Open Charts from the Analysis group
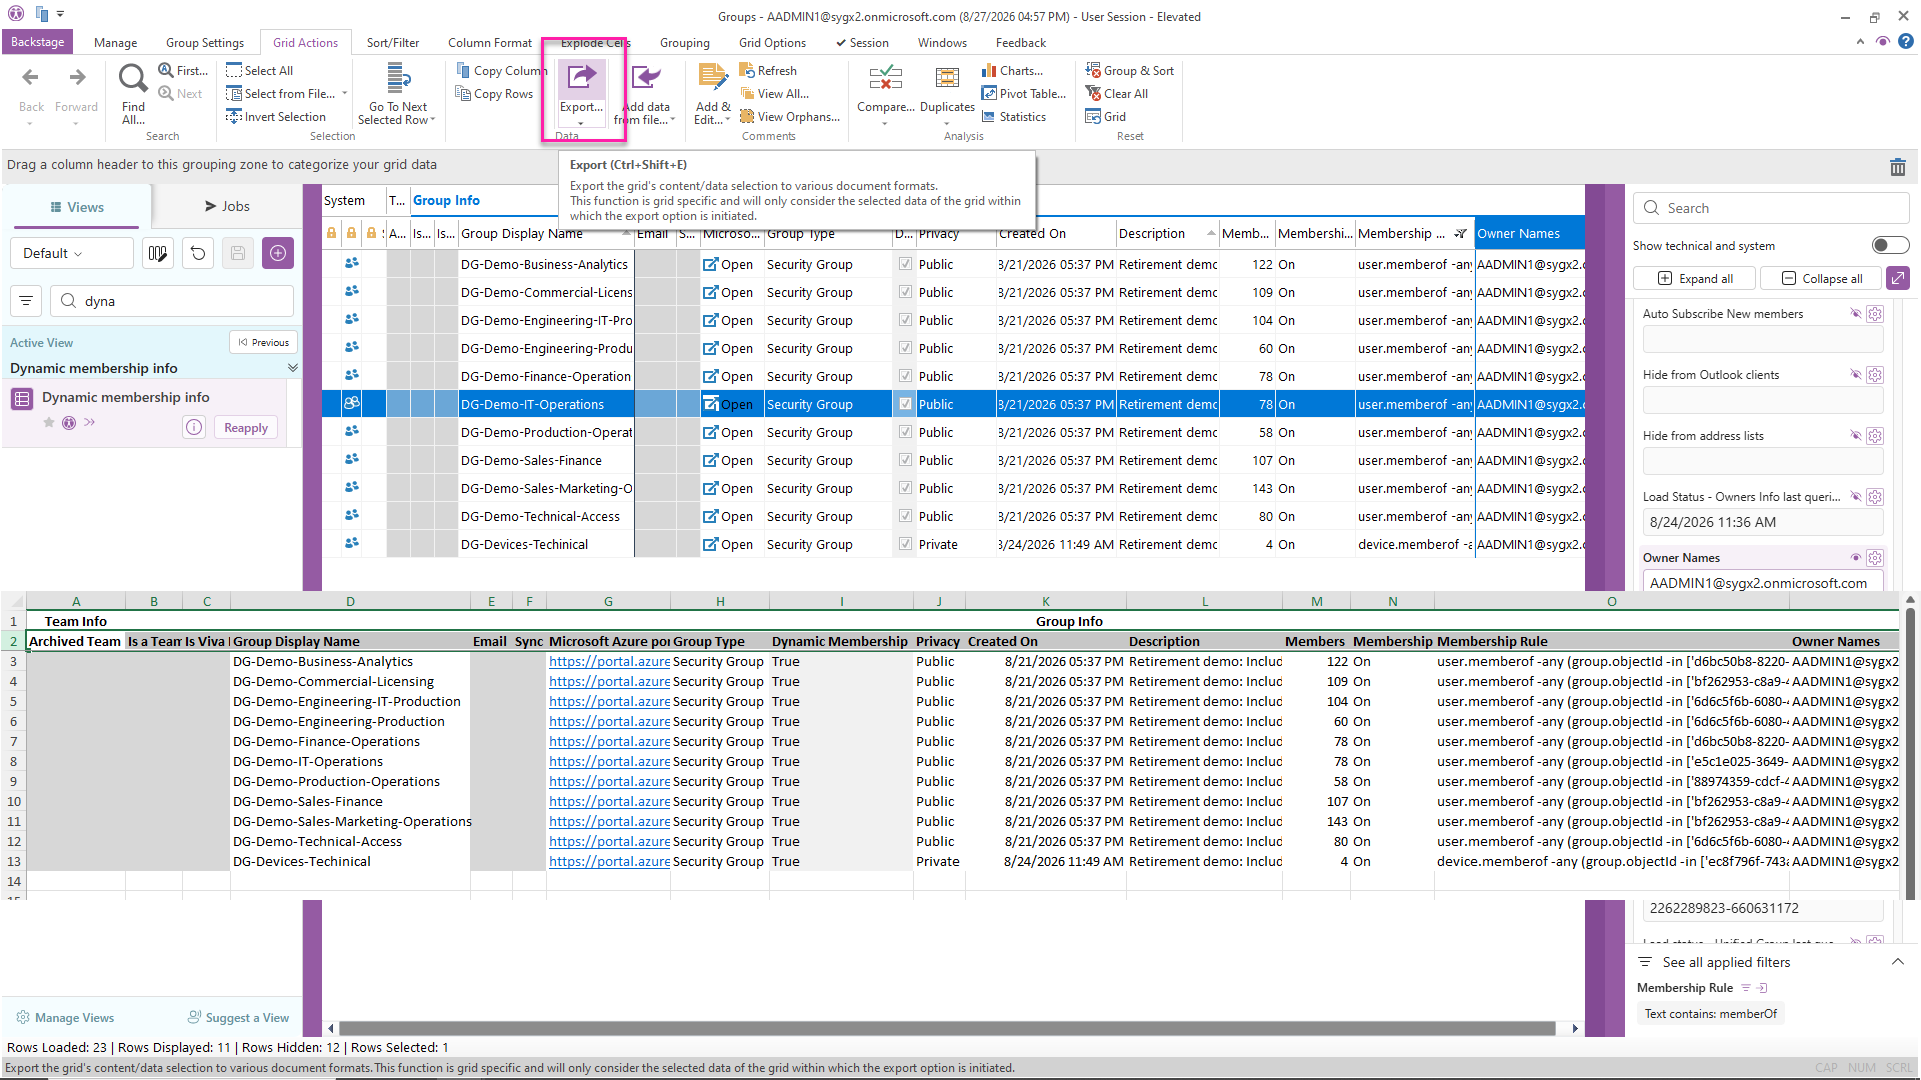This screenshot has height=1080, width=1921. [1012, 70]
